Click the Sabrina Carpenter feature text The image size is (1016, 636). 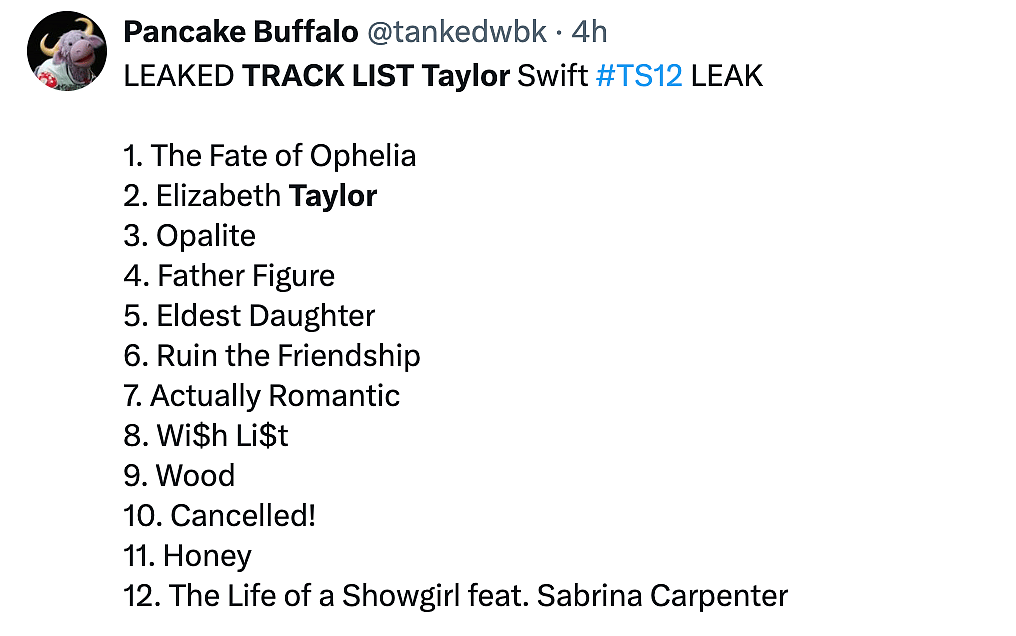click(662, 596)
